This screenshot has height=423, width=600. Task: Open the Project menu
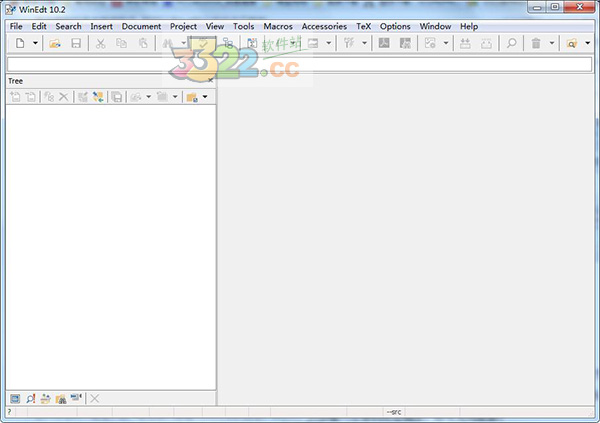click(183, 26)
